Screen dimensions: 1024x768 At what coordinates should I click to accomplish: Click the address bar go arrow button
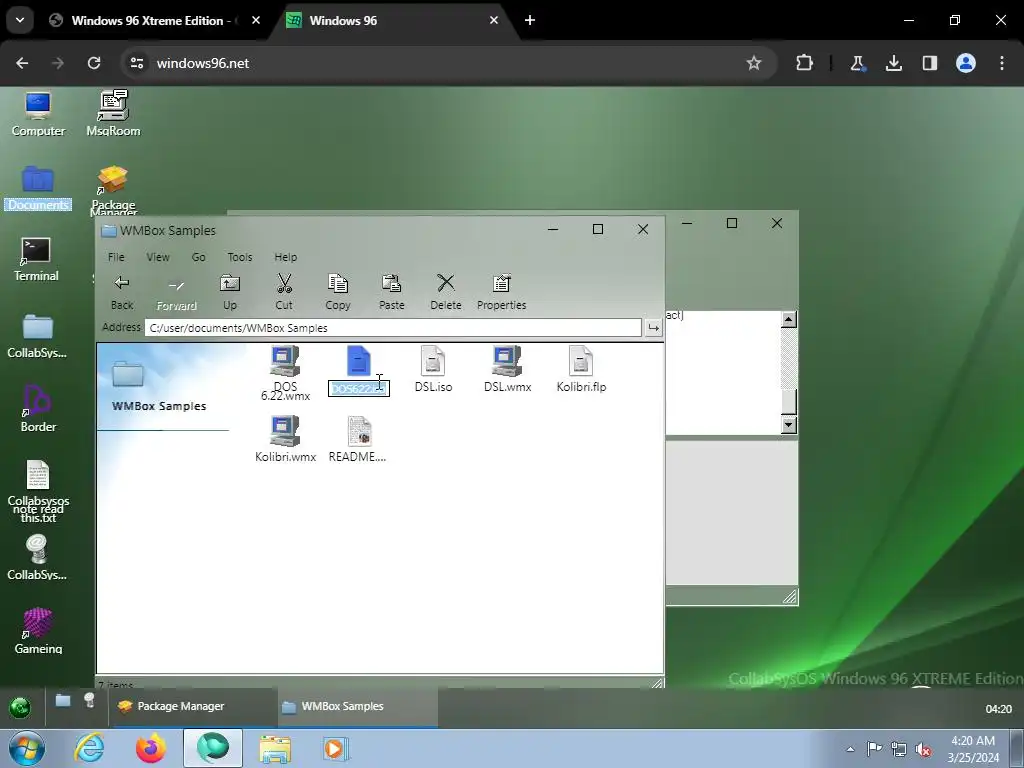(653, 328)
